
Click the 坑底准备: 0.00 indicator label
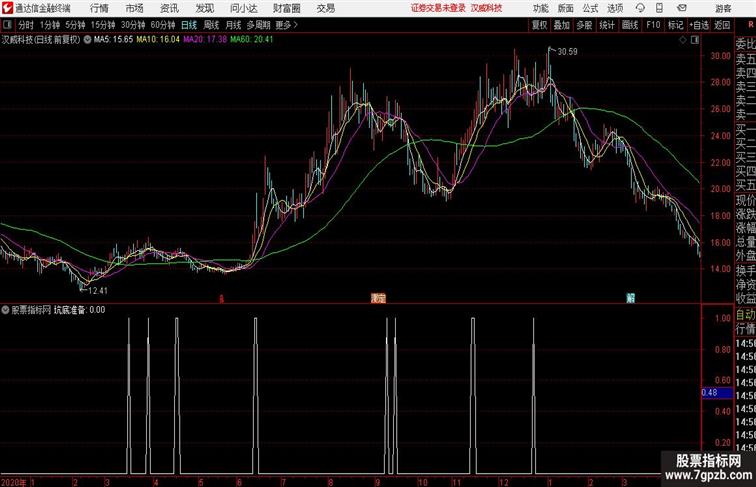[80, 310]
